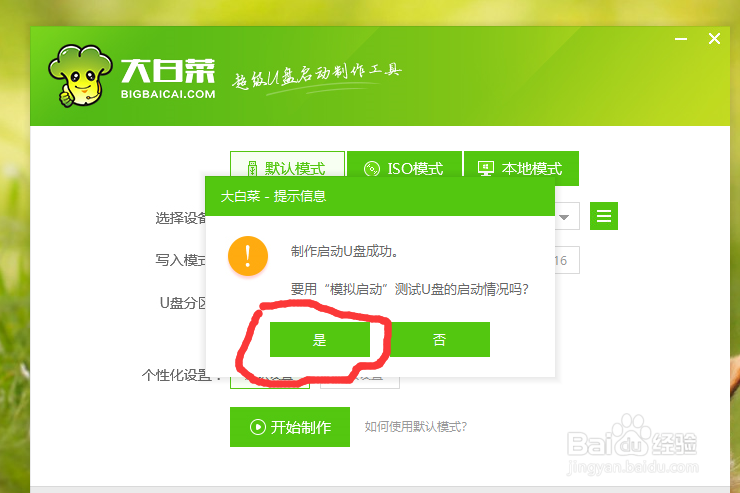Close the 大白菜 window

(715, 39)
